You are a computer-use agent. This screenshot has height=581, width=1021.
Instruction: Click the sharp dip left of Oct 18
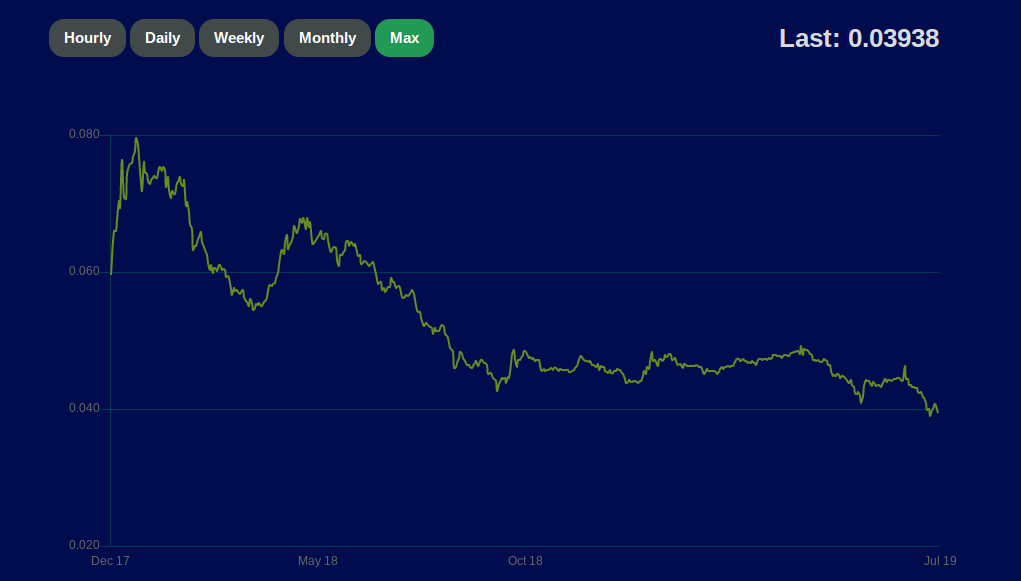tap(497, 389)
